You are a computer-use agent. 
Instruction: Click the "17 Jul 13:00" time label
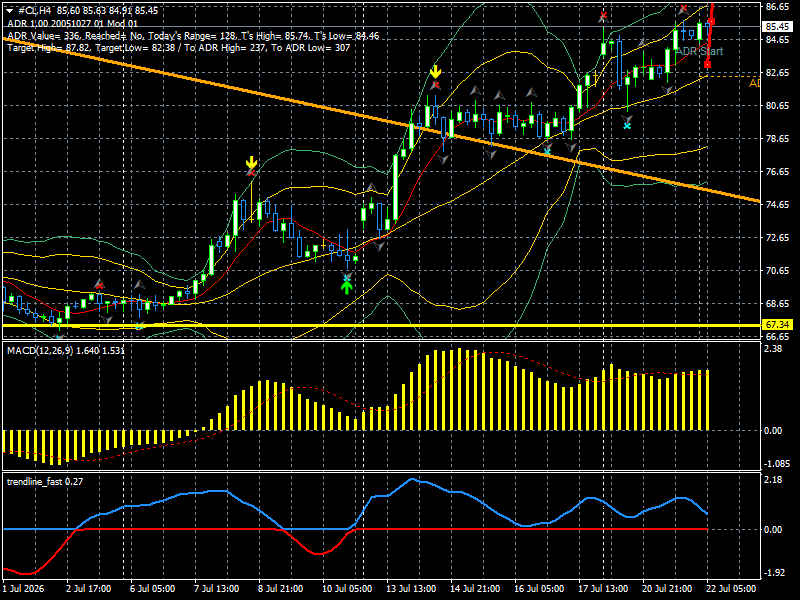tap(603, 589)
